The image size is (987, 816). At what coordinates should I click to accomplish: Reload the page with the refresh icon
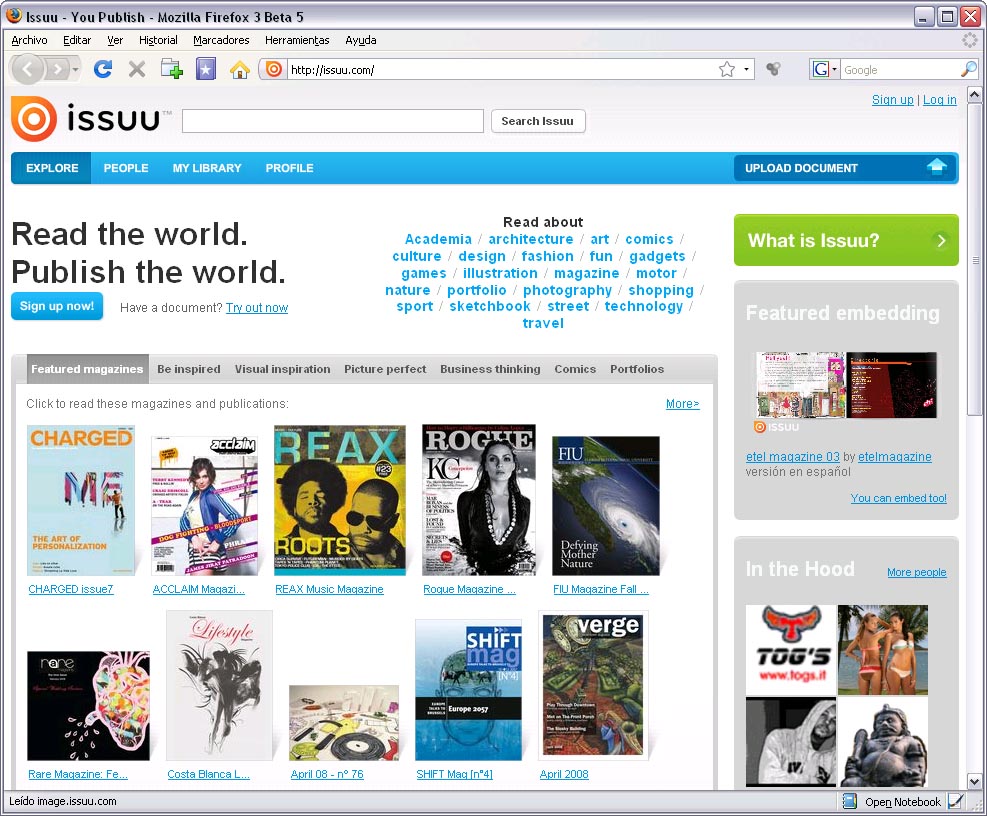[103, 69]
